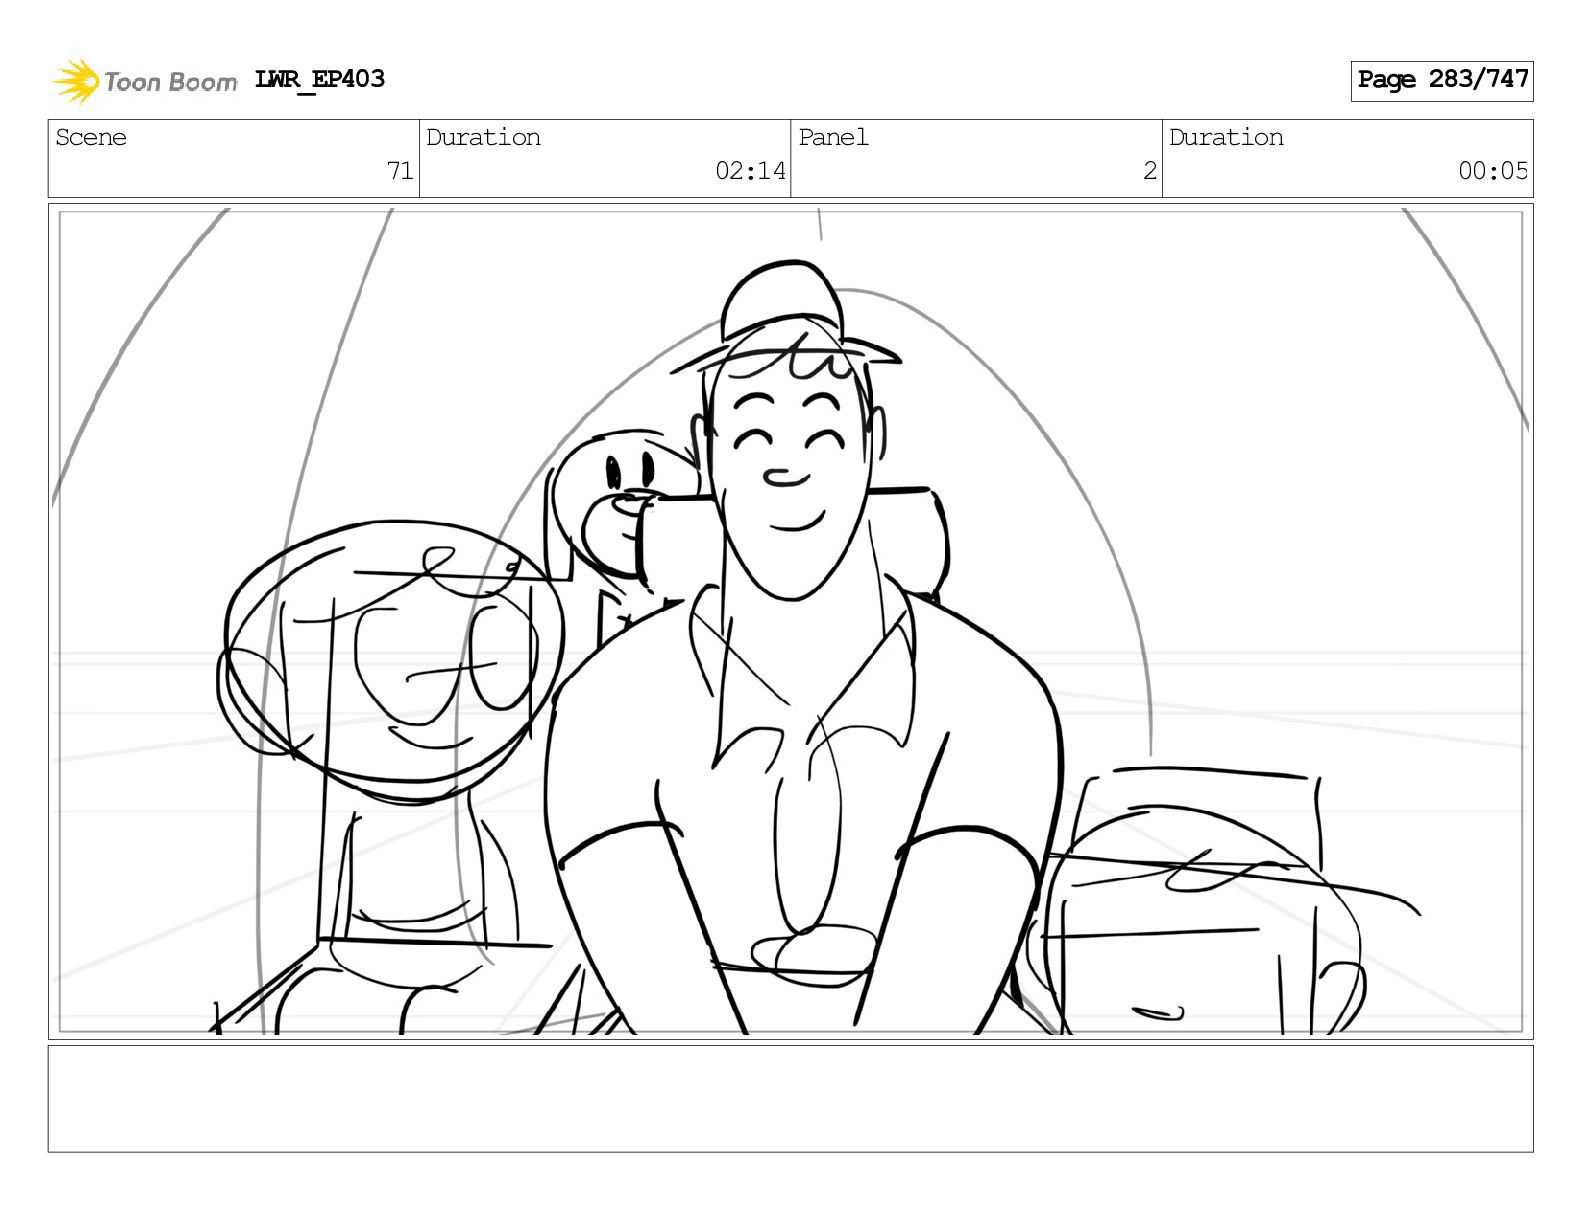Click the first Duration header label
1584x1224 pixels.
tap(483, 137)
